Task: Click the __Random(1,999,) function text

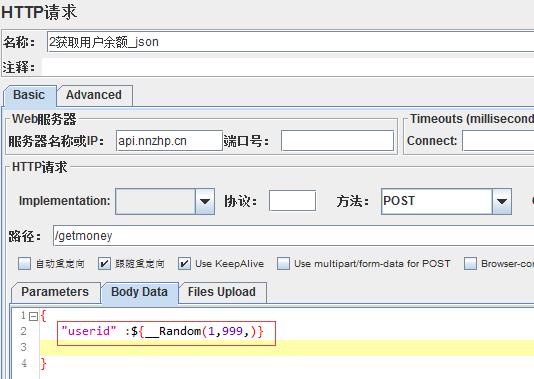Action: [x=201, y=331]
